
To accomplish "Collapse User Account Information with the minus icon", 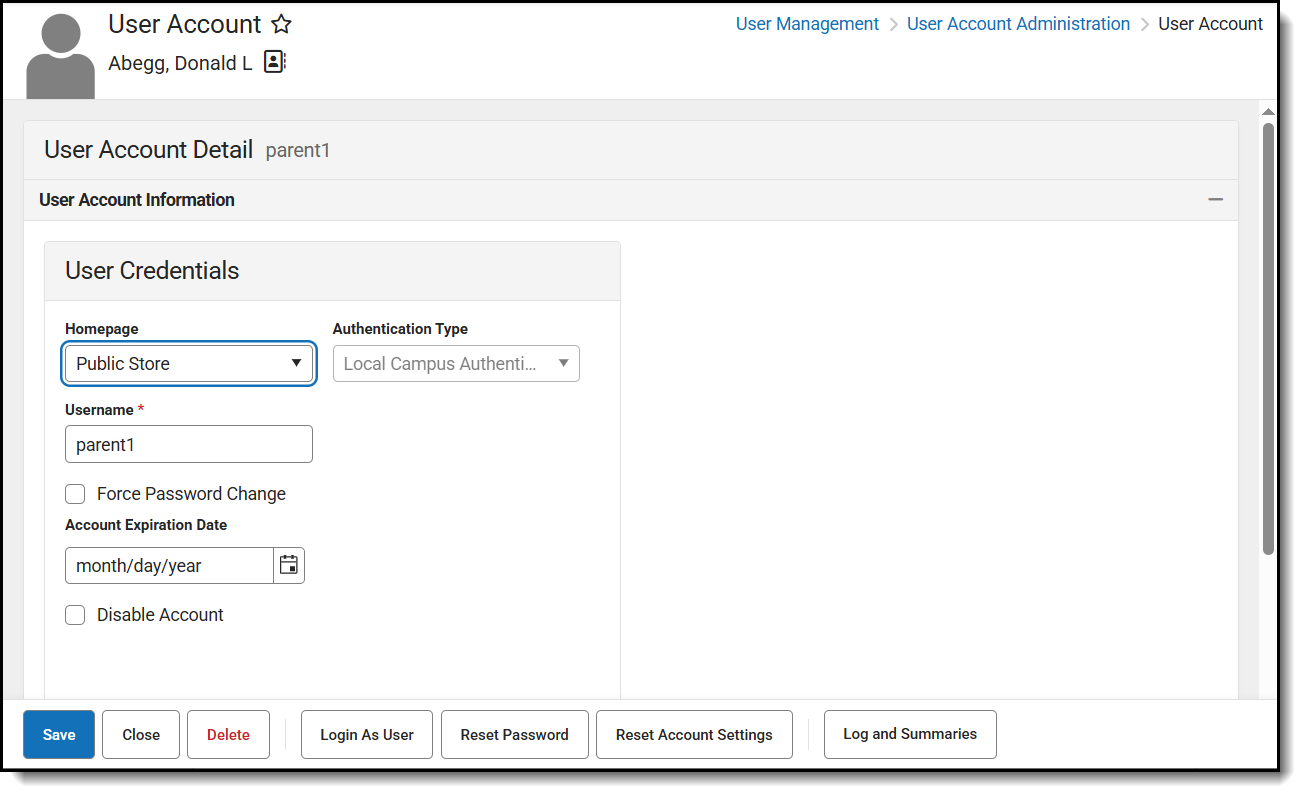I will pos(1215,200).
